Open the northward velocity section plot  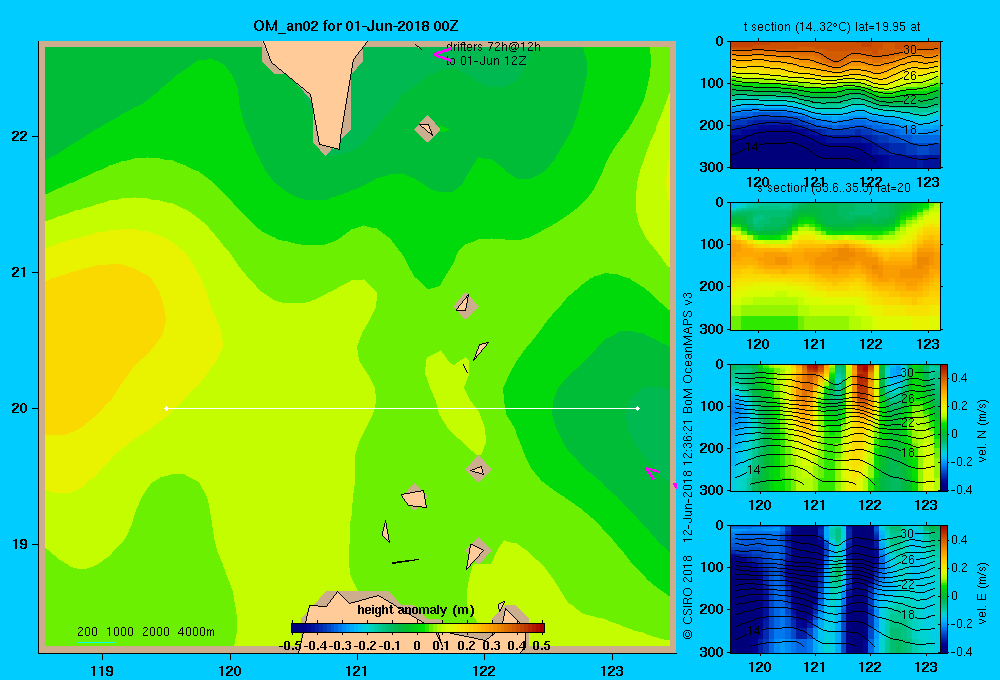[x=835, y=427]
